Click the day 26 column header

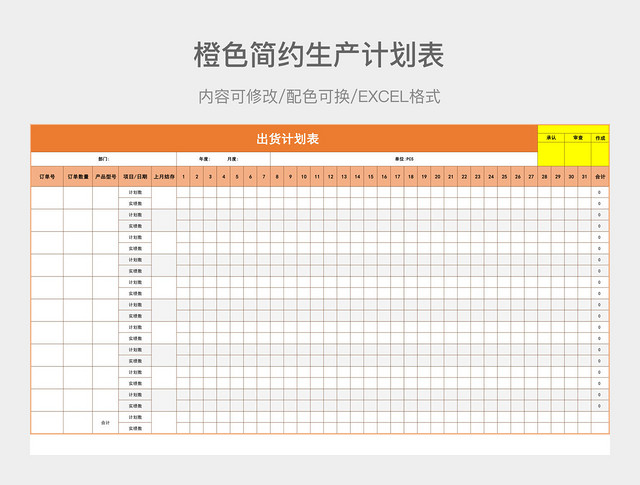click(x=518, y=177)
